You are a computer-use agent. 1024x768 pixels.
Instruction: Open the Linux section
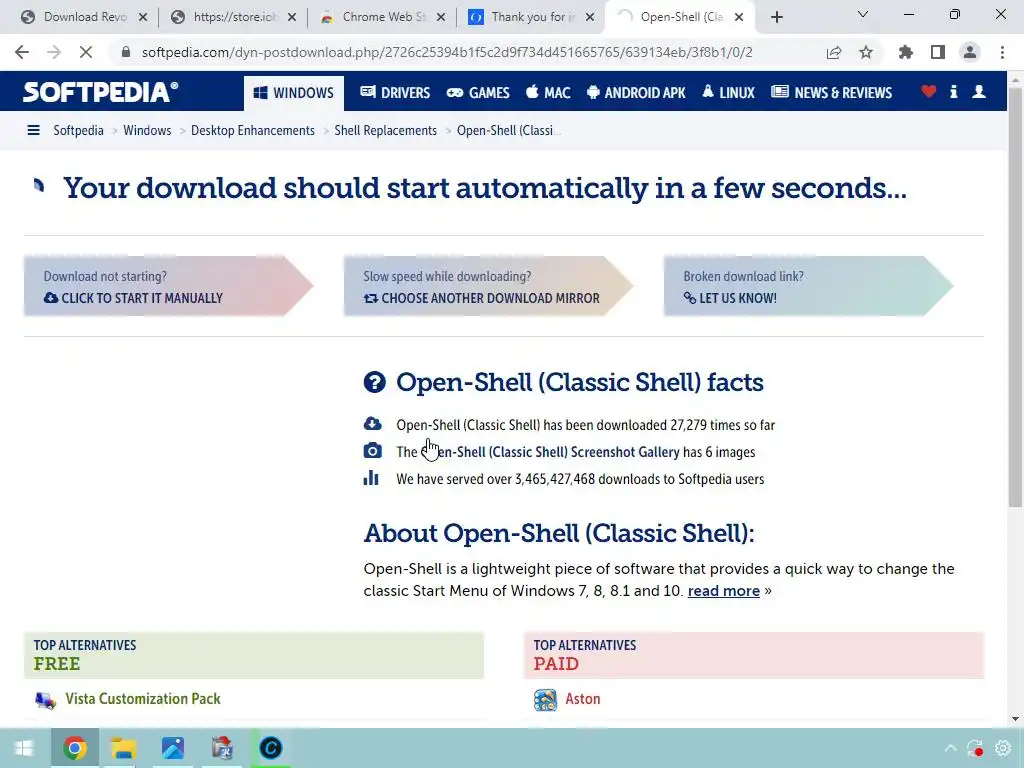[x=728, y=93]
